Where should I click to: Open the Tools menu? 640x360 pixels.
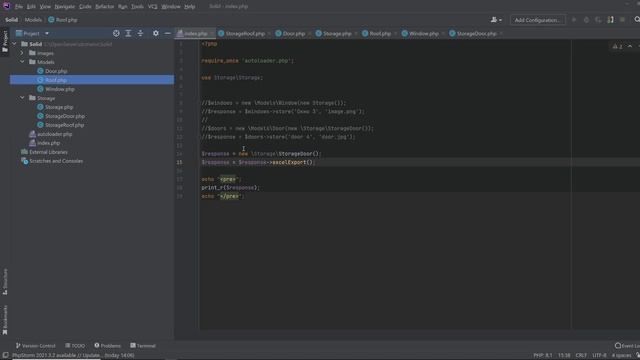137,7
